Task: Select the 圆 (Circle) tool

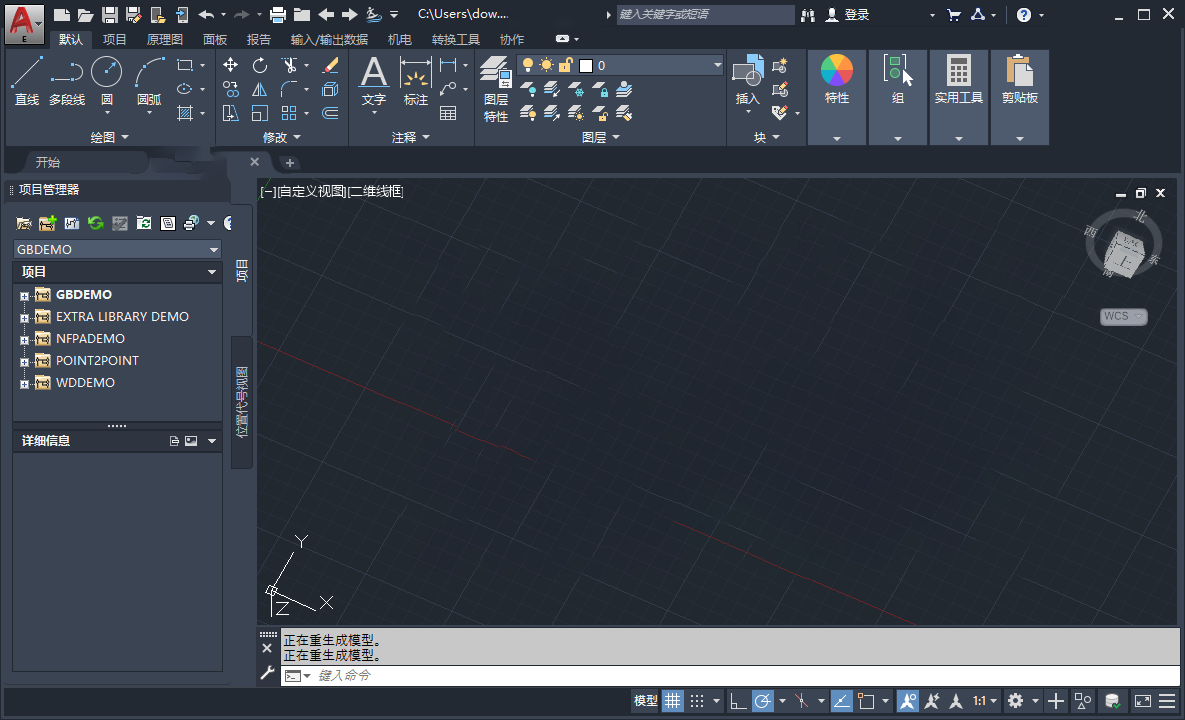Action: [x=107, y=82]
